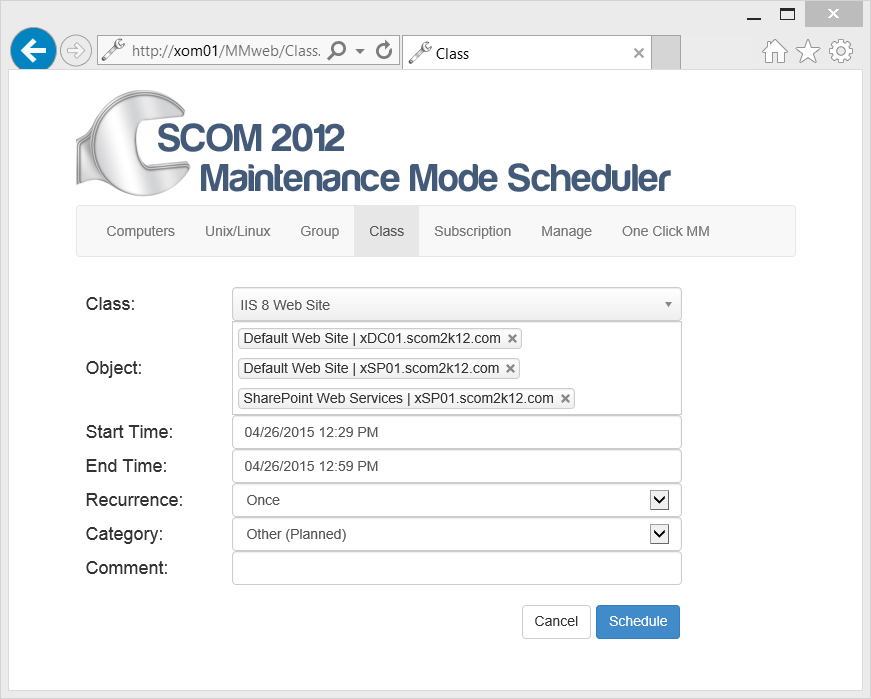
Task: Click the Schedule button
Action: [x=638, y=622]
